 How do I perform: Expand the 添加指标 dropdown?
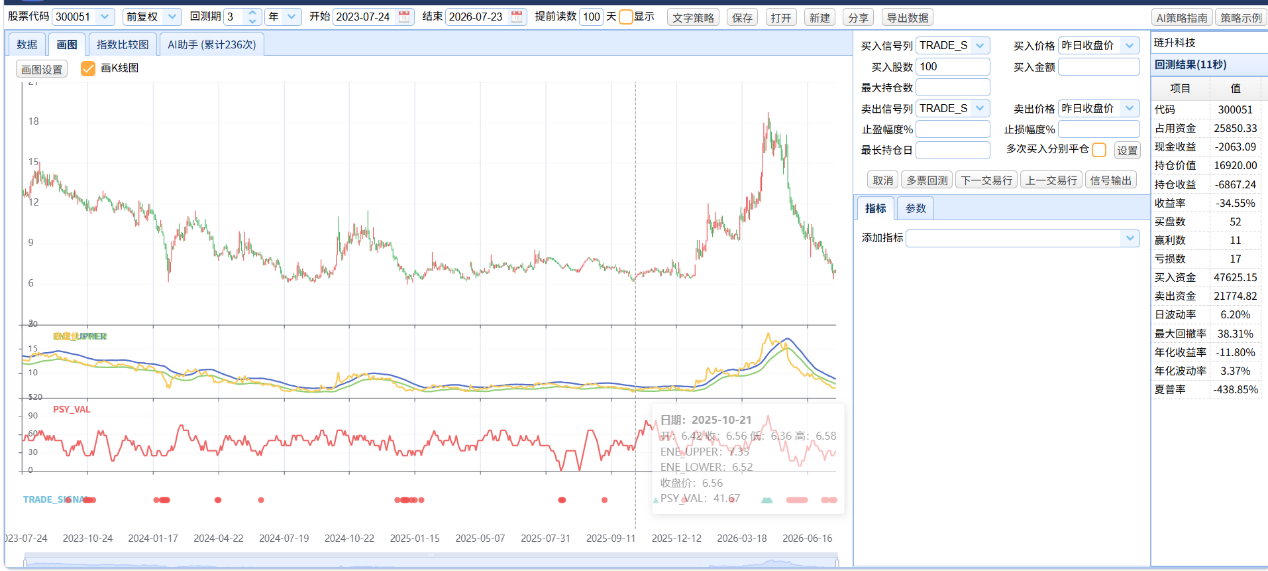[x=1022, y=238]
